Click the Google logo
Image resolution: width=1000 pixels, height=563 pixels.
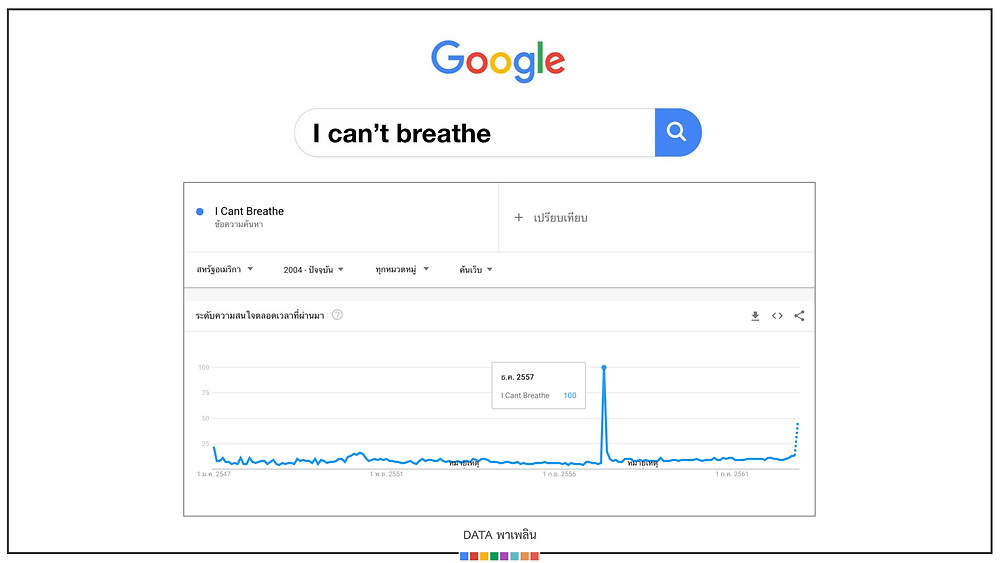(498, 61)
